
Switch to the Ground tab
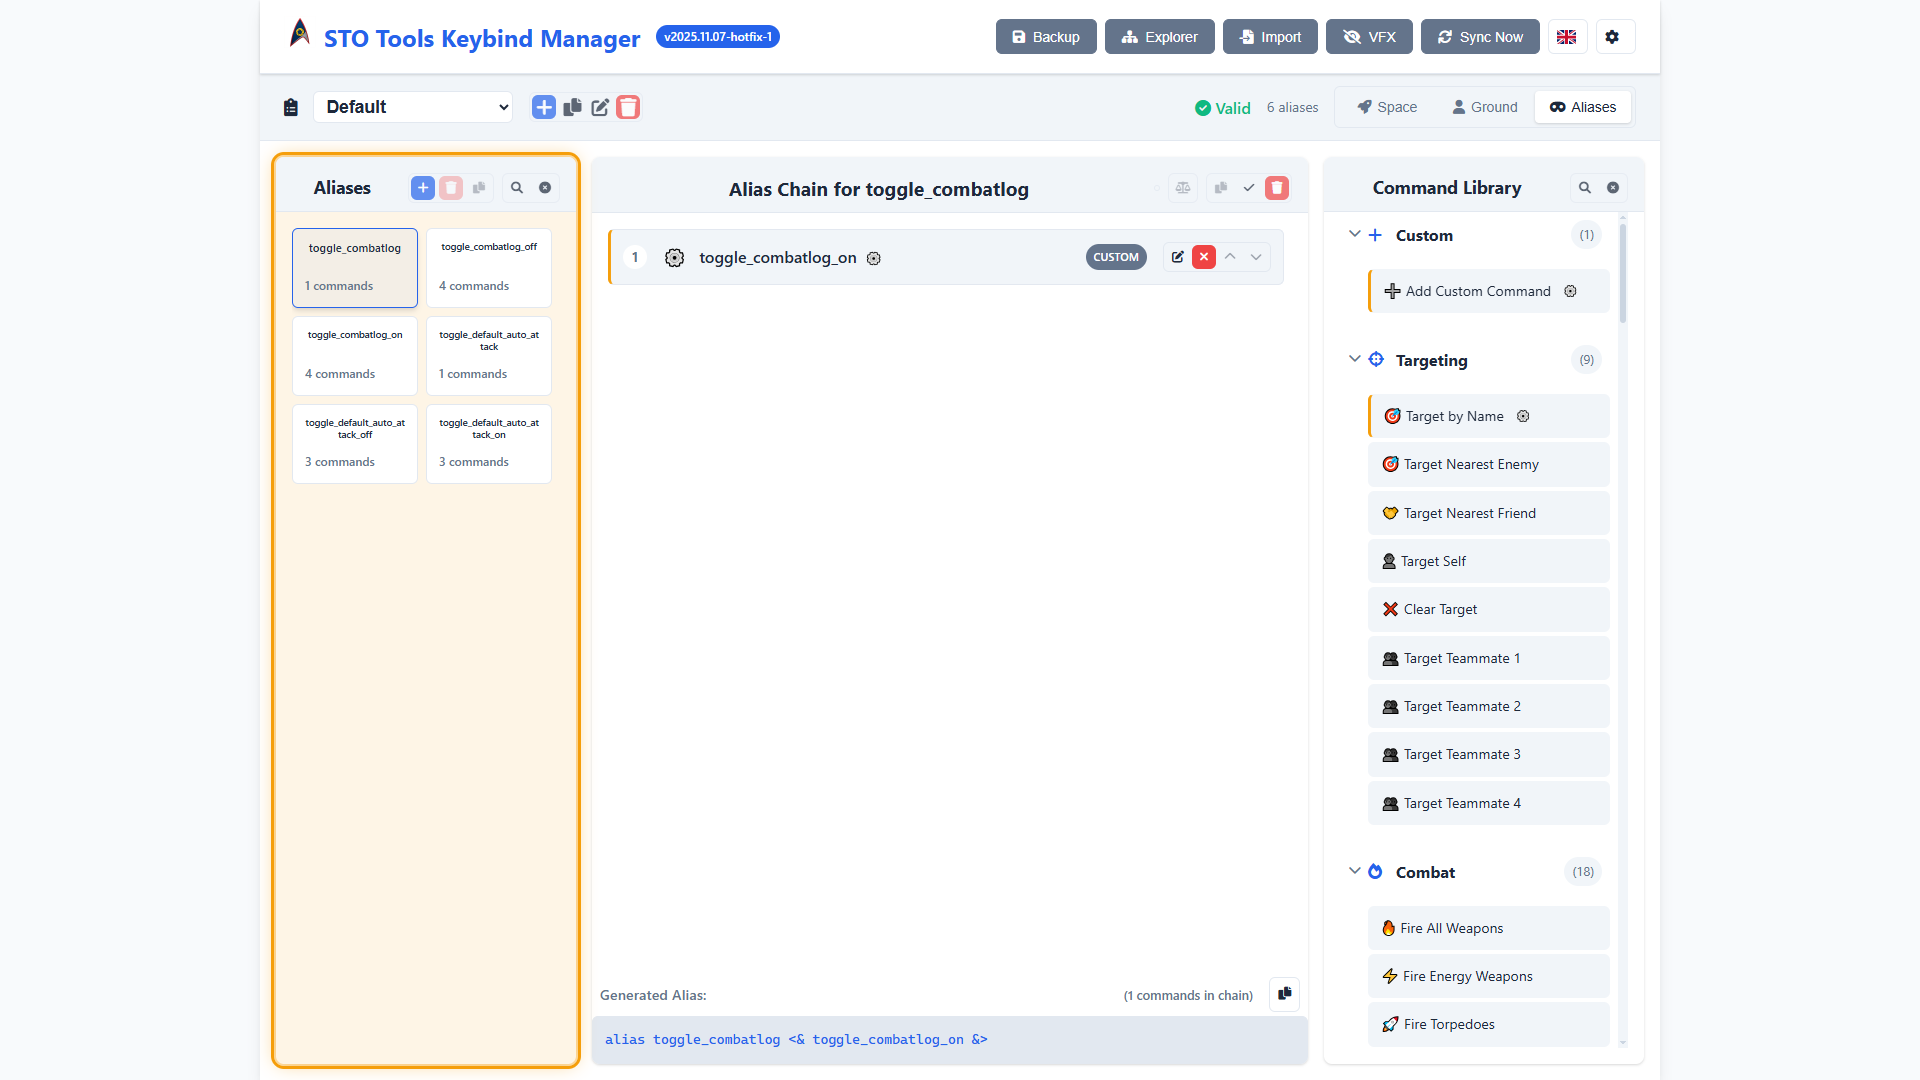pyautogui.click(x=1485, y=107)
